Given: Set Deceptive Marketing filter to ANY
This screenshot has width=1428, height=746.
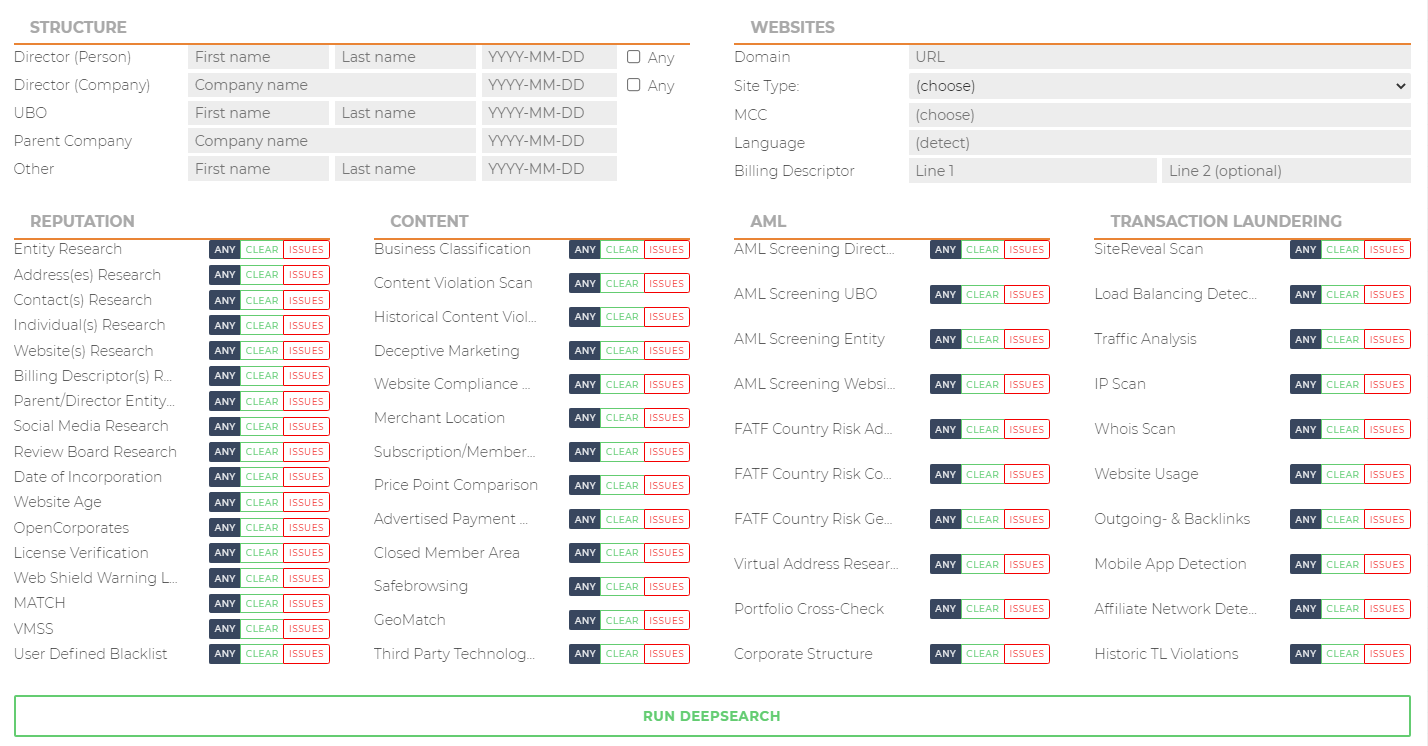Looking at the screenshot, I should (x=585, y=350).
